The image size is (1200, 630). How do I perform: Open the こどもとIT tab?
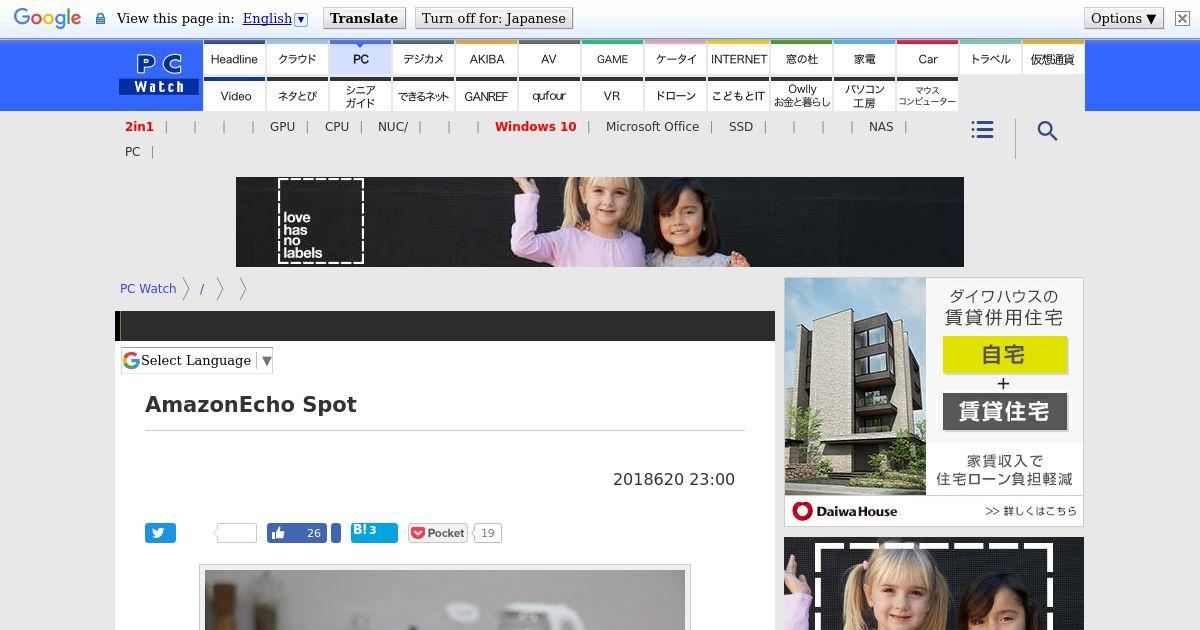tap(739, 95)
